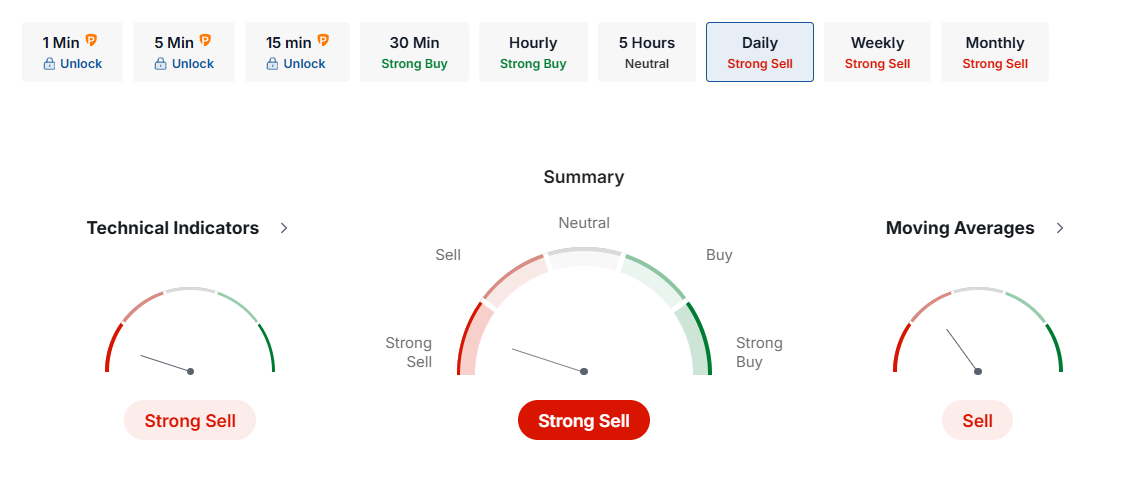Switch to the Weekly timeframe tab
This screenshot has width=1136, height=496.
click(877, 52)
